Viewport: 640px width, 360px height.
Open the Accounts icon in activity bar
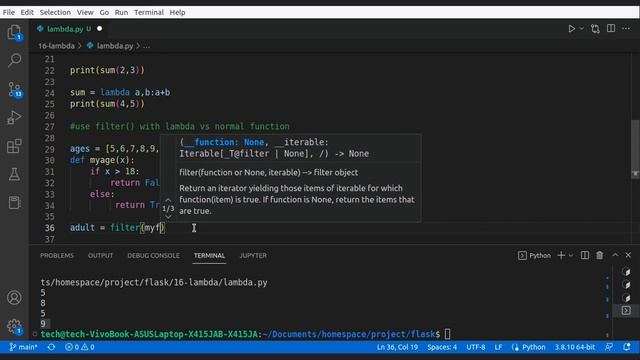click(x=14, y=298)
